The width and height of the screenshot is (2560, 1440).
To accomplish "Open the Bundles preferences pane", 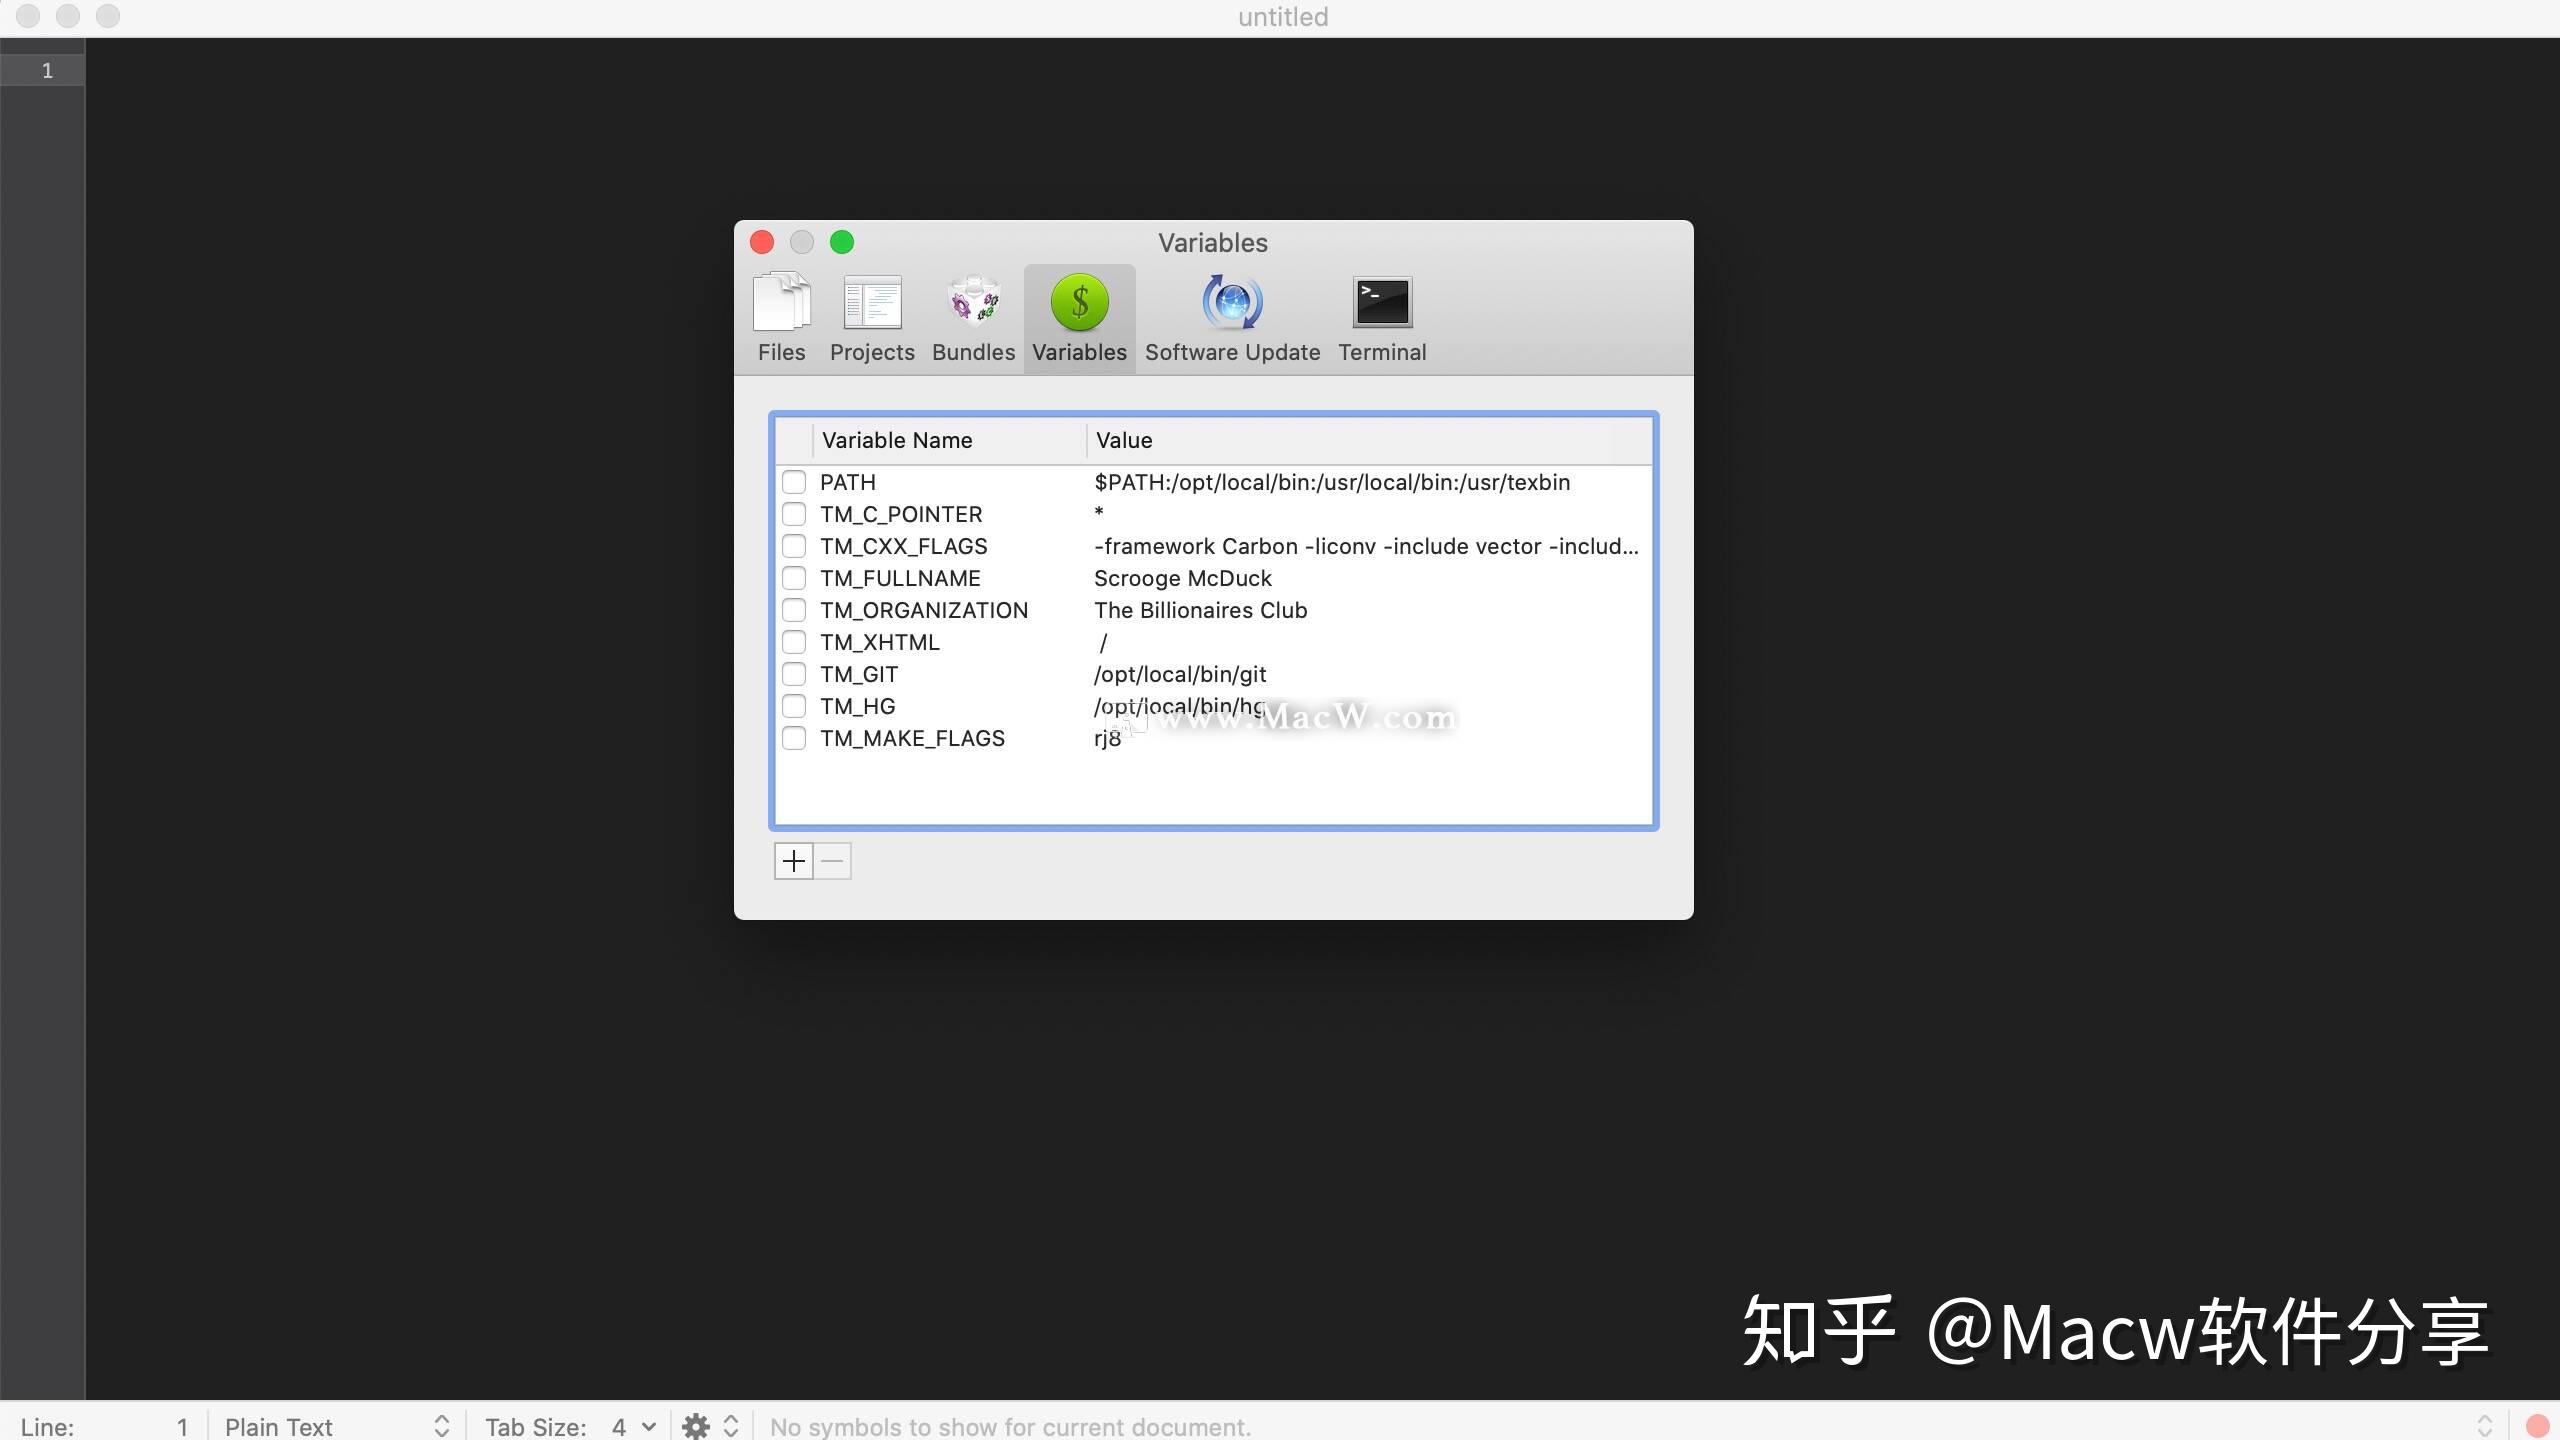I will tap(973, 317).
